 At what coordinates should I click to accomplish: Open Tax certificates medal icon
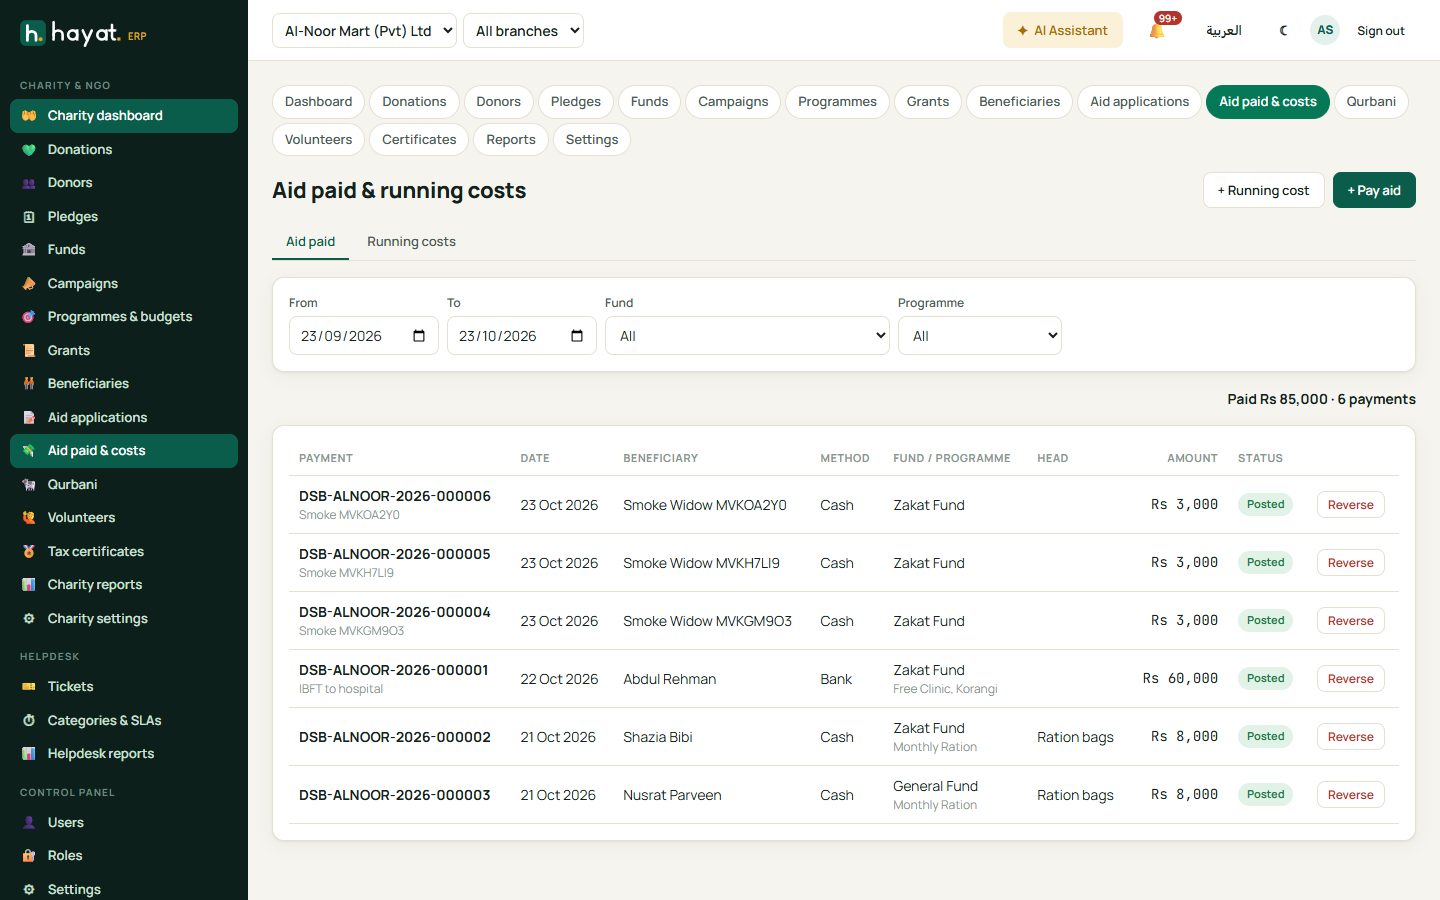click(x=29, y=552)
